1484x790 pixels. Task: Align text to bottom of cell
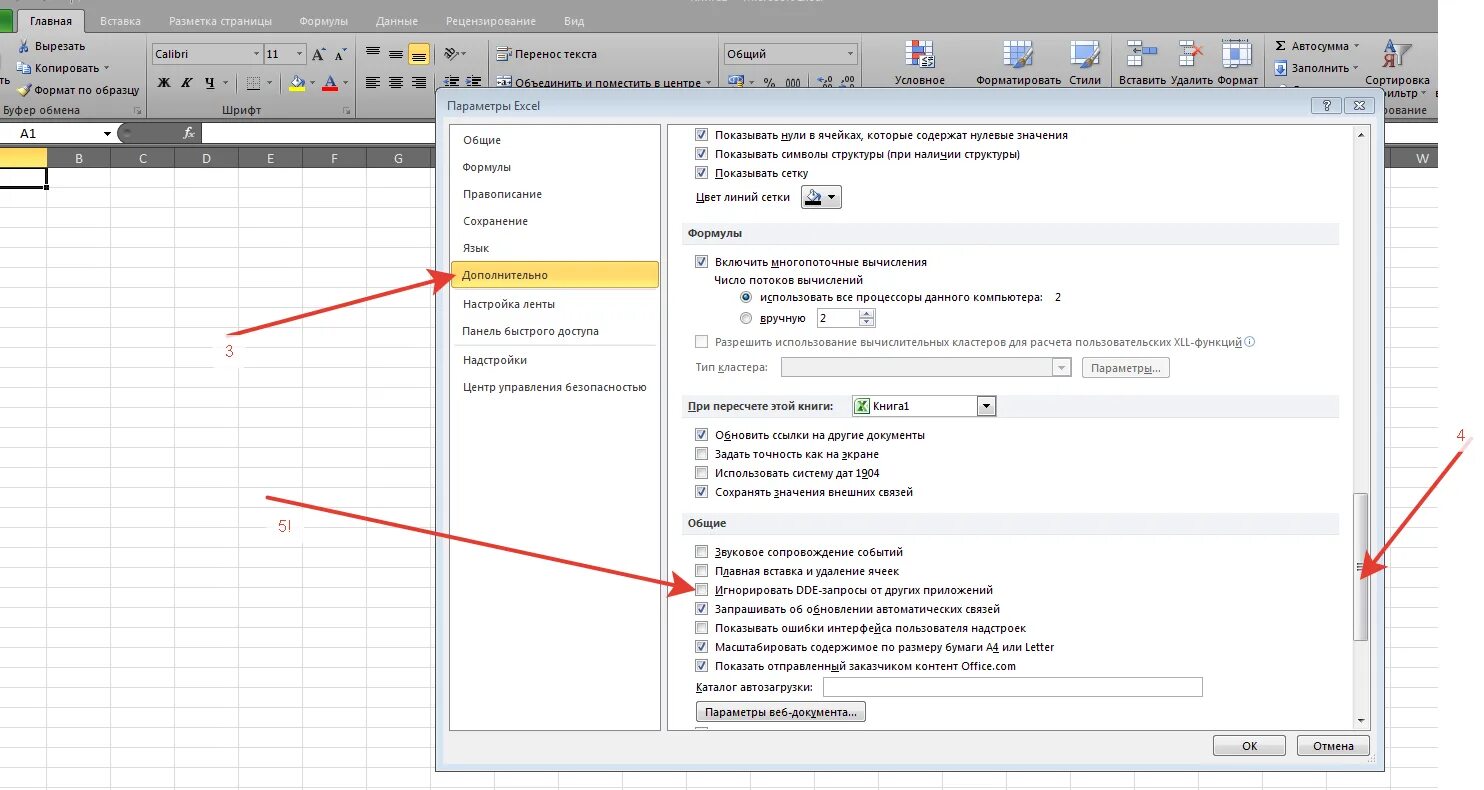click(x=419, y=54)
